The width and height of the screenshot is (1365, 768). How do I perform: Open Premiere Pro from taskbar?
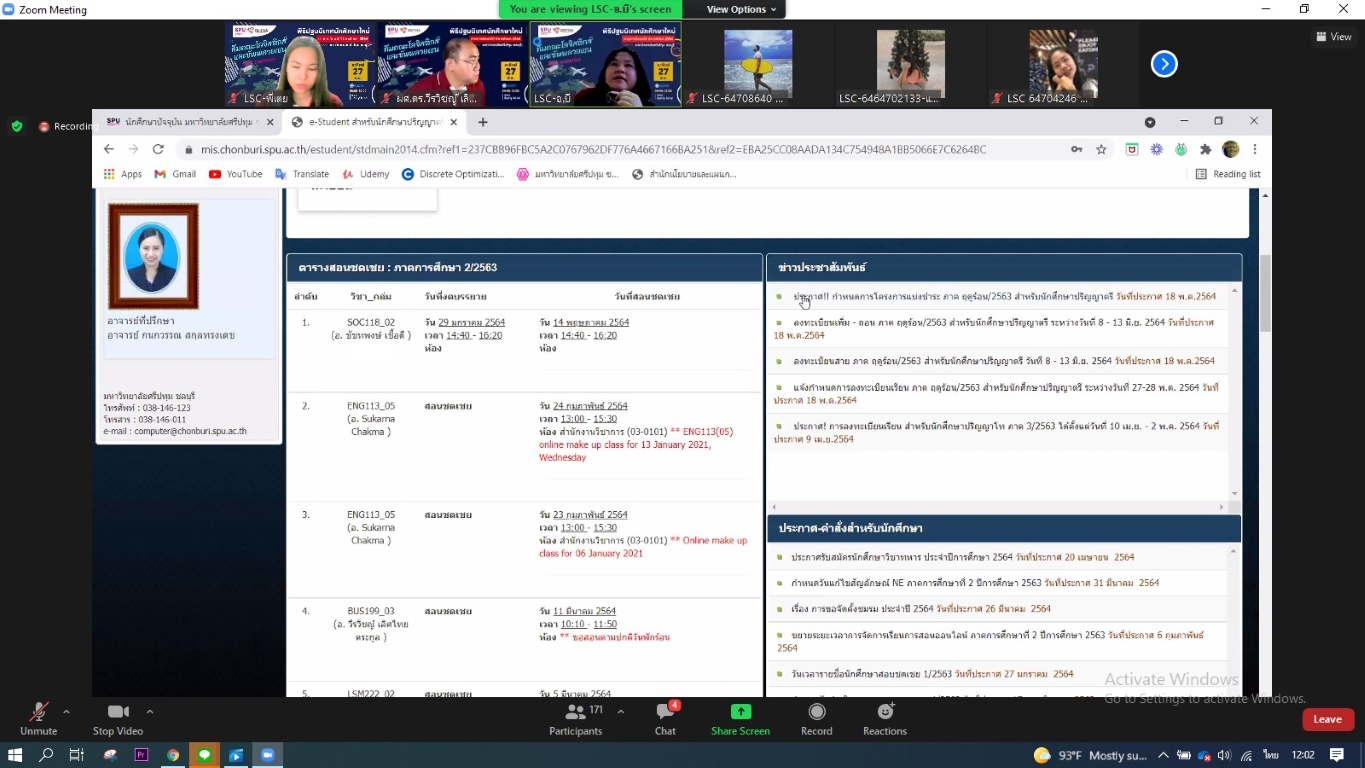(141, 755)
